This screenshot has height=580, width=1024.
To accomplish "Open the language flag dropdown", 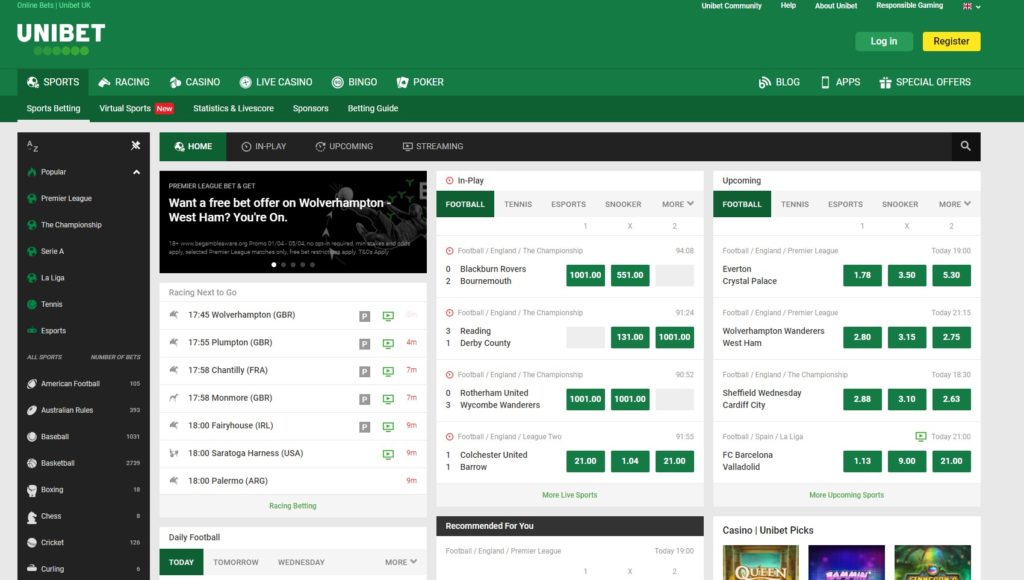I will click(x=971, y=6).
